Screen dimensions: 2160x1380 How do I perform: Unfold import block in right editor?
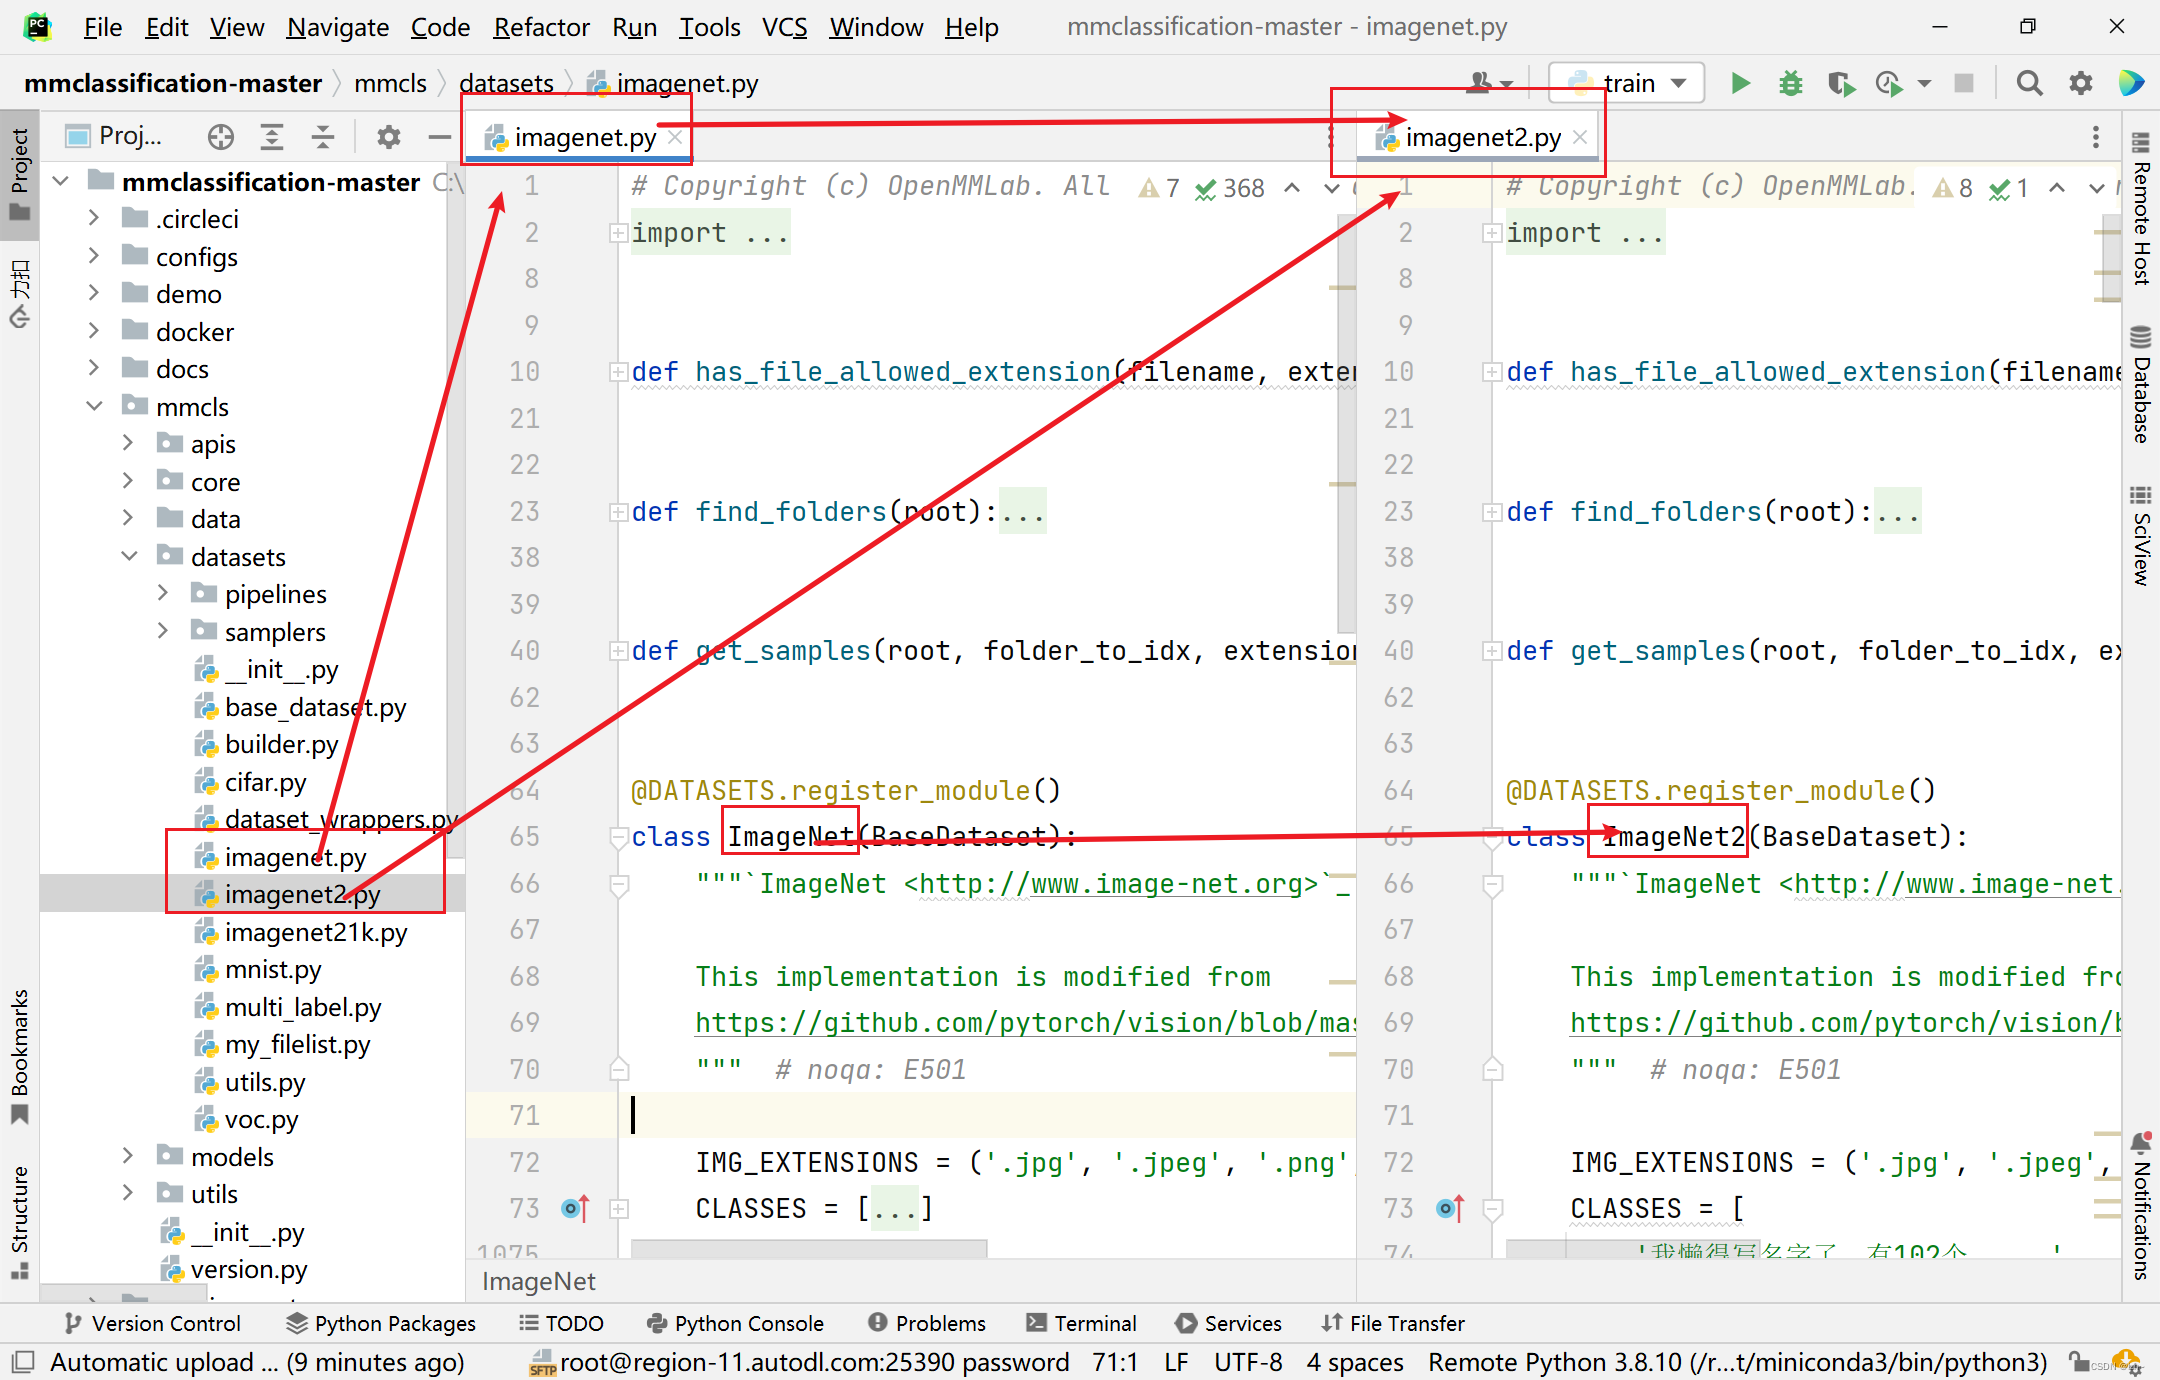pyautogui.click(x=1492, y=233)
